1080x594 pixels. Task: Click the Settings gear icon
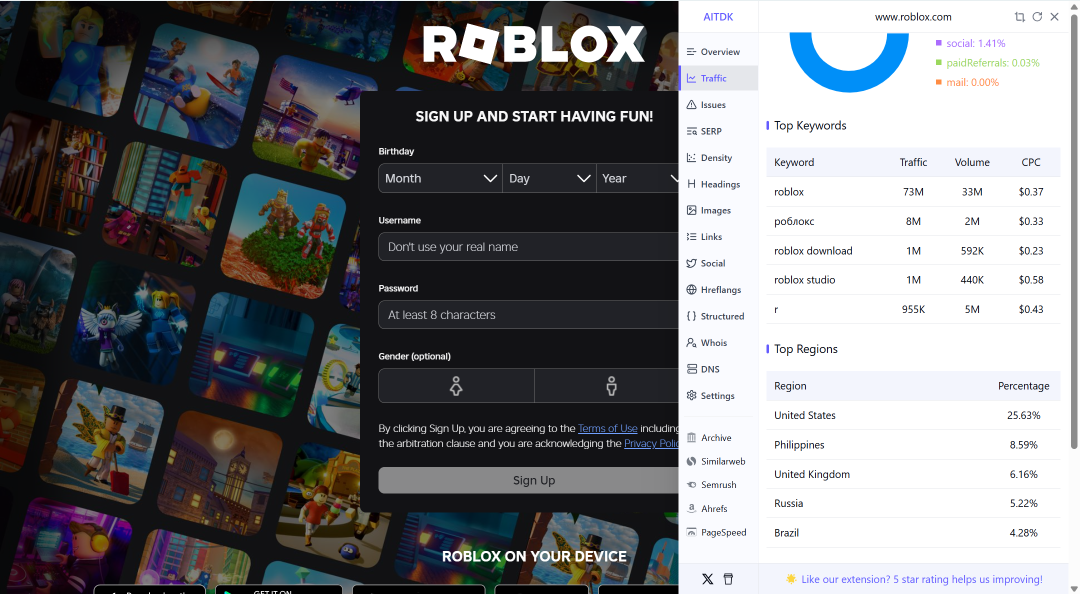coord(692,396)
